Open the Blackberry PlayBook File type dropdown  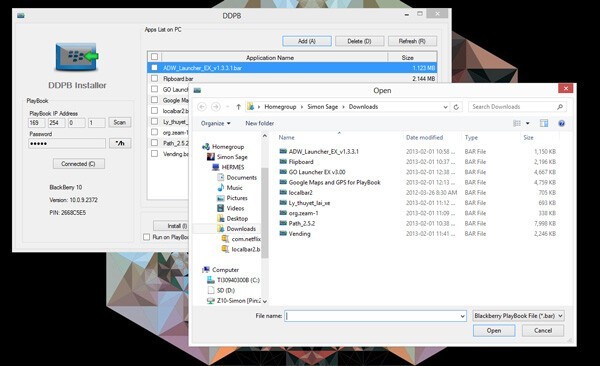[x=518, y=316]
